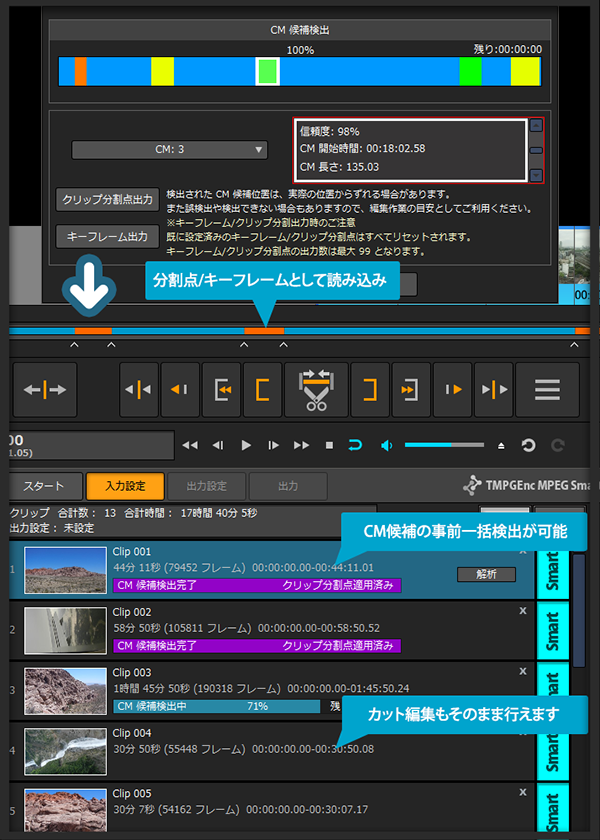Select the orange segment in detection bar
Image resolution: width=600 pixels, height=840 pixels.
pos(80,71)
